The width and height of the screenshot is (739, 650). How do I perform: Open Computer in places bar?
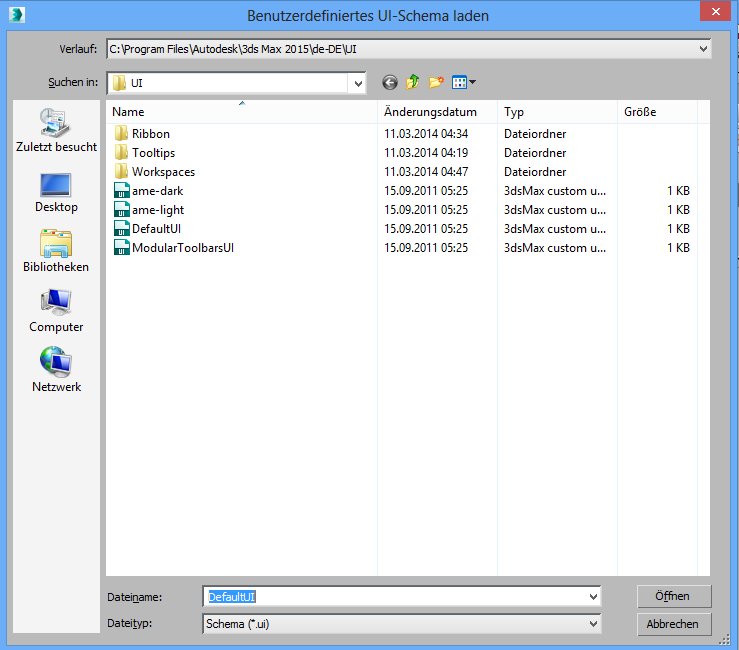[x=56, y=311]
